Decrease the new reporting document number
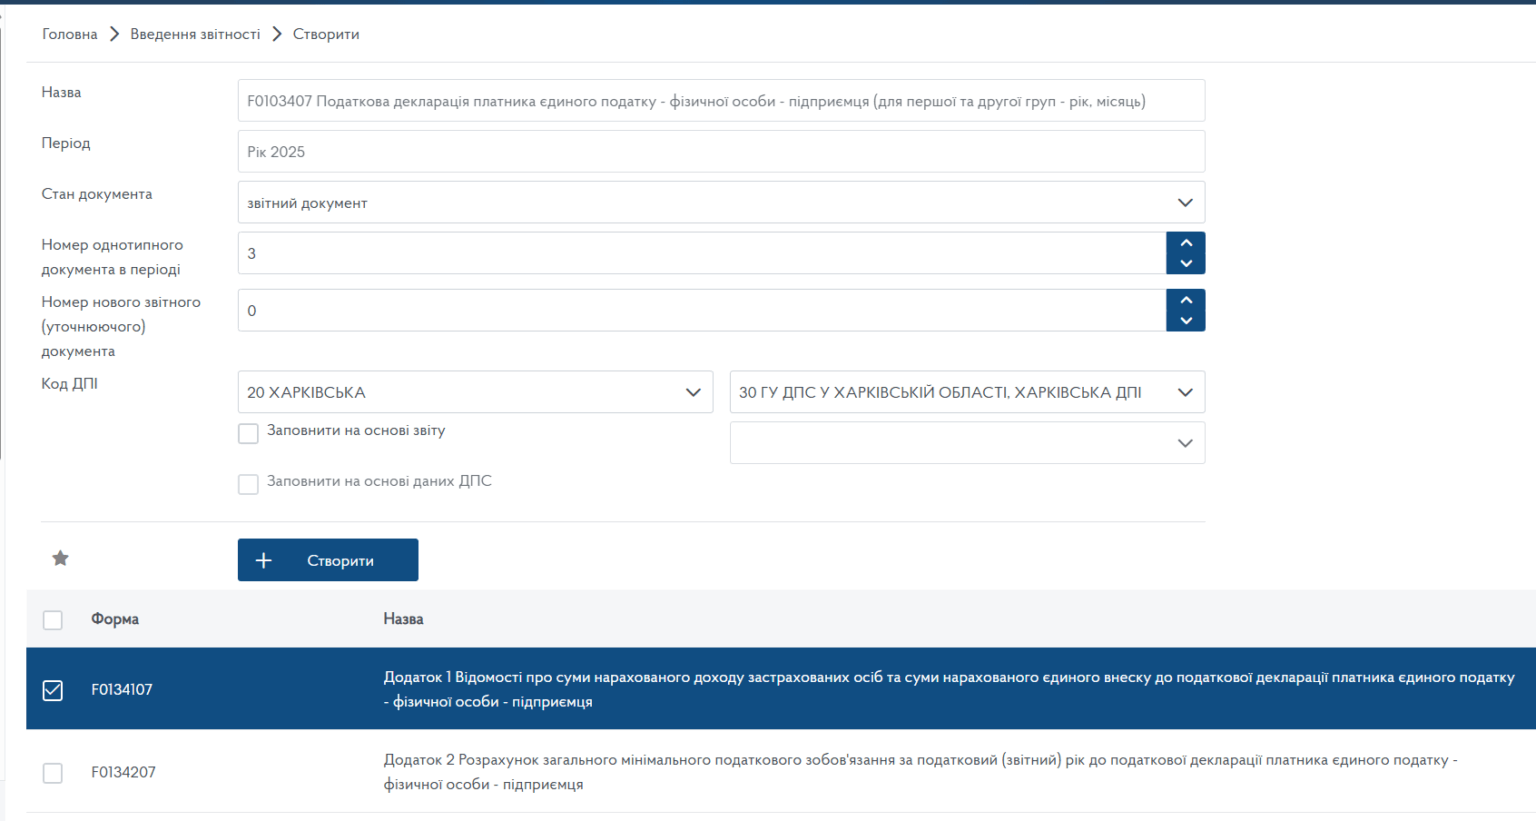This screenshot has width=1536, height=821. (1185, 321)
